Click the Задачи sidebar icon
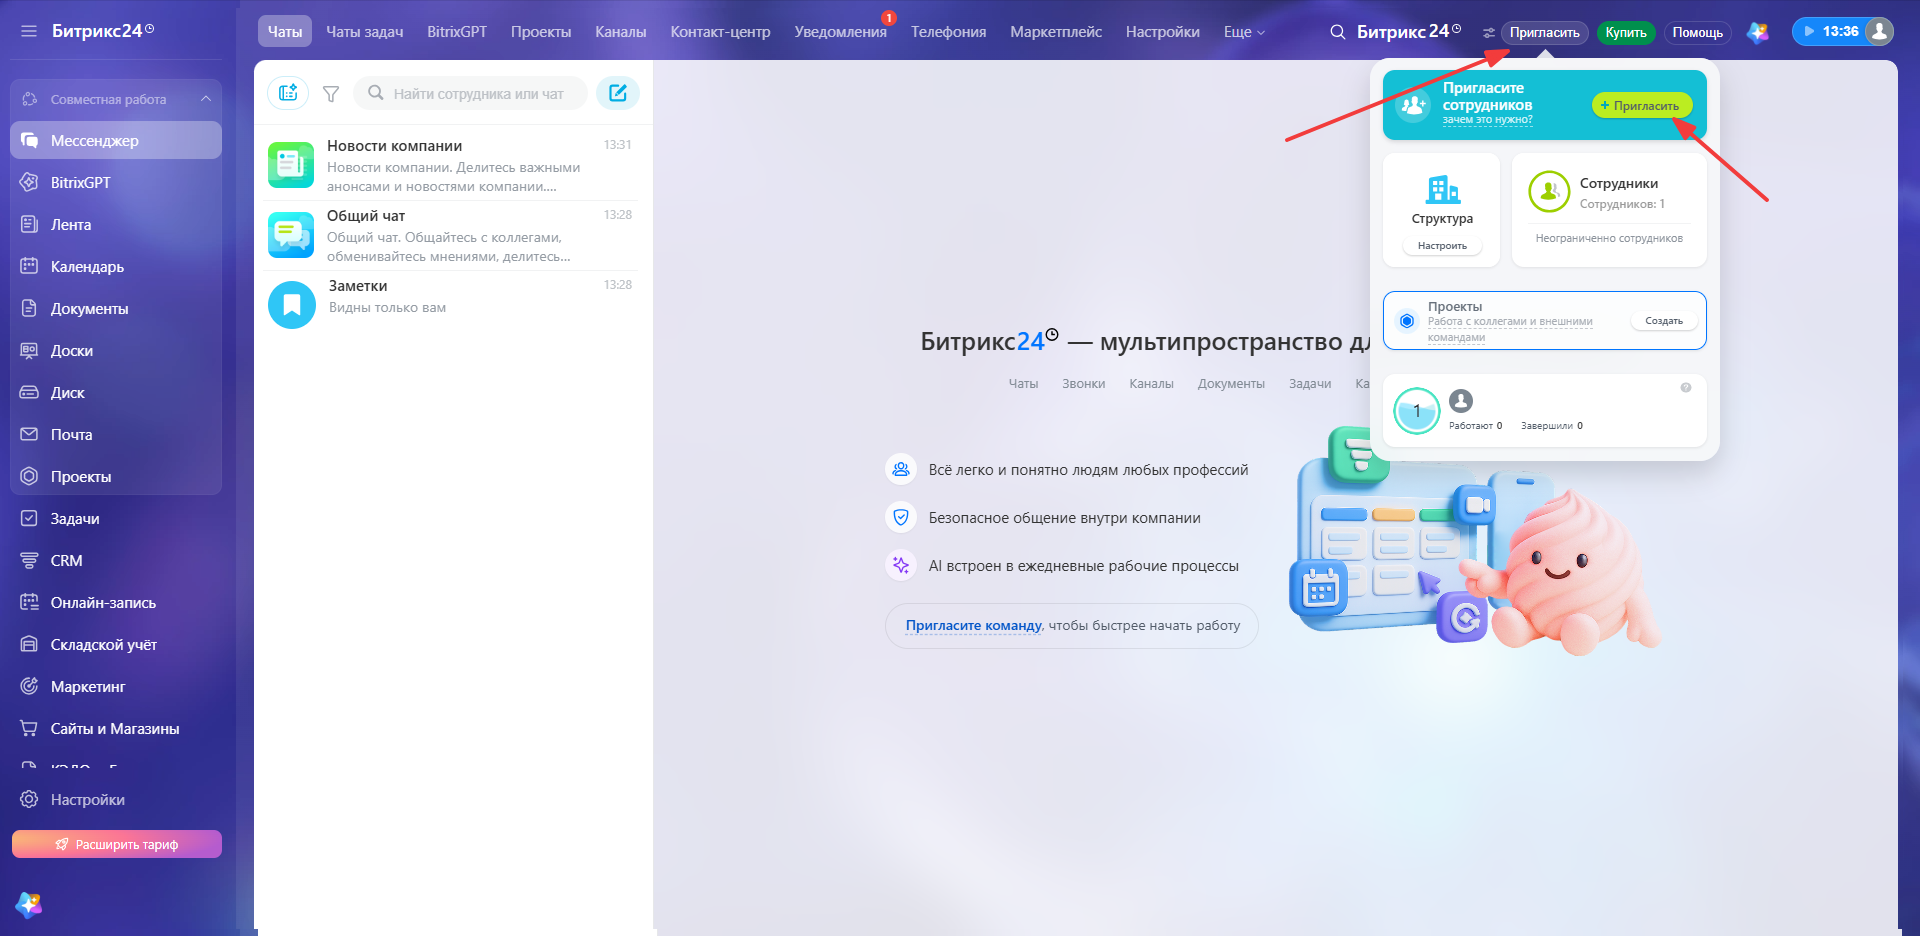The width and height of the screenshot is (1920, 936). (29, 518)
